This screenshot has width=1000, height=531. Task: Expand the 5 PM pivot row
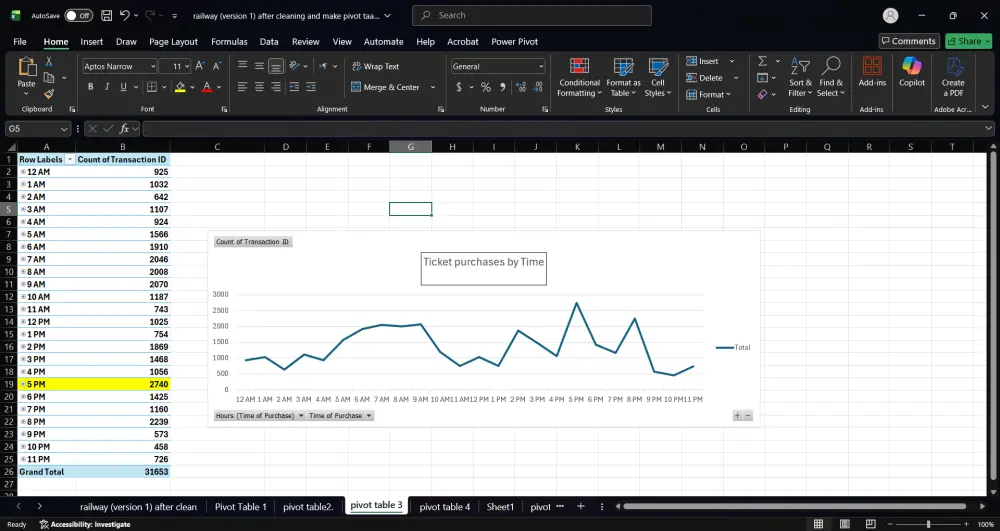tap(23, 384)
